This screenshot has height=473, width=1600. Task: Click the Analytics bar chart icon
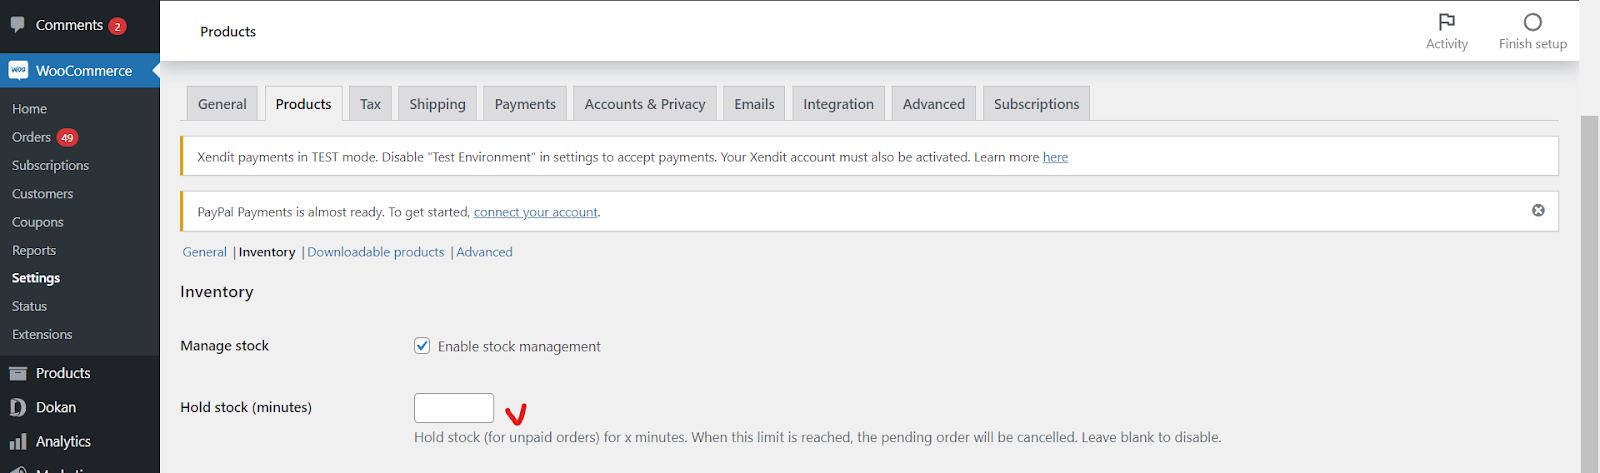pos(18,441)
